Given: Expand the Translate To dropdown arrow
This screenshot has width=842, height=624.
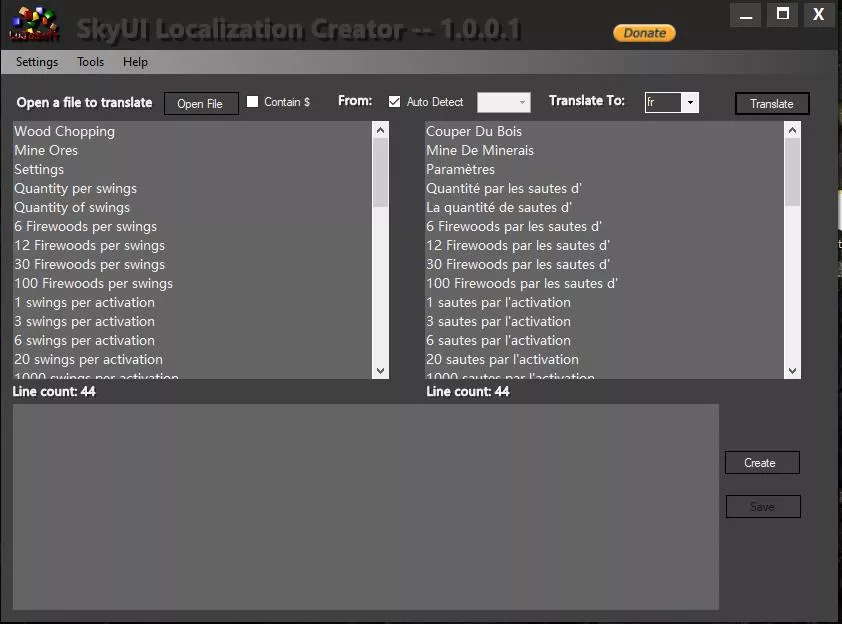Looking at the screenshot, I should pos(690,103).
